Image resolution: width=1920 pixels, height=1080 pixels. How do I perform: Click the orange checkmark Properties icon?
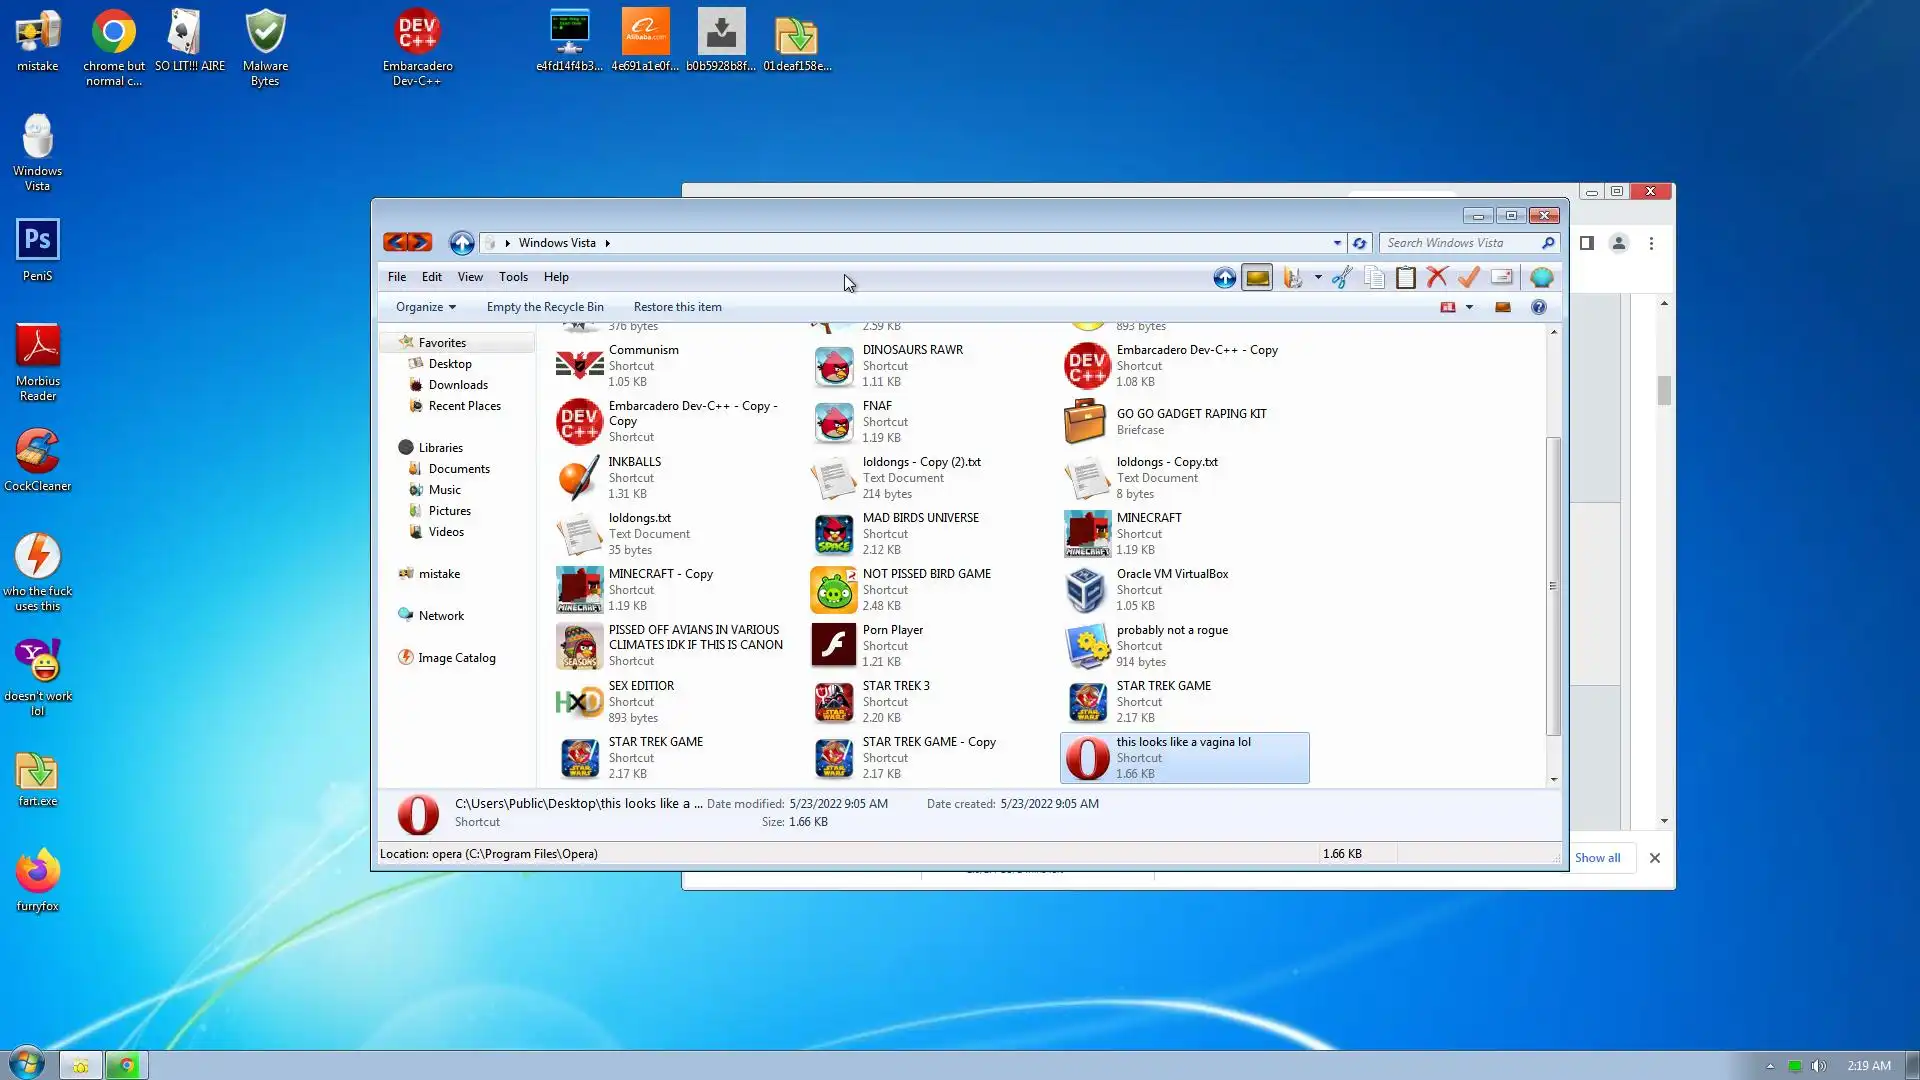click(1468, 278)
